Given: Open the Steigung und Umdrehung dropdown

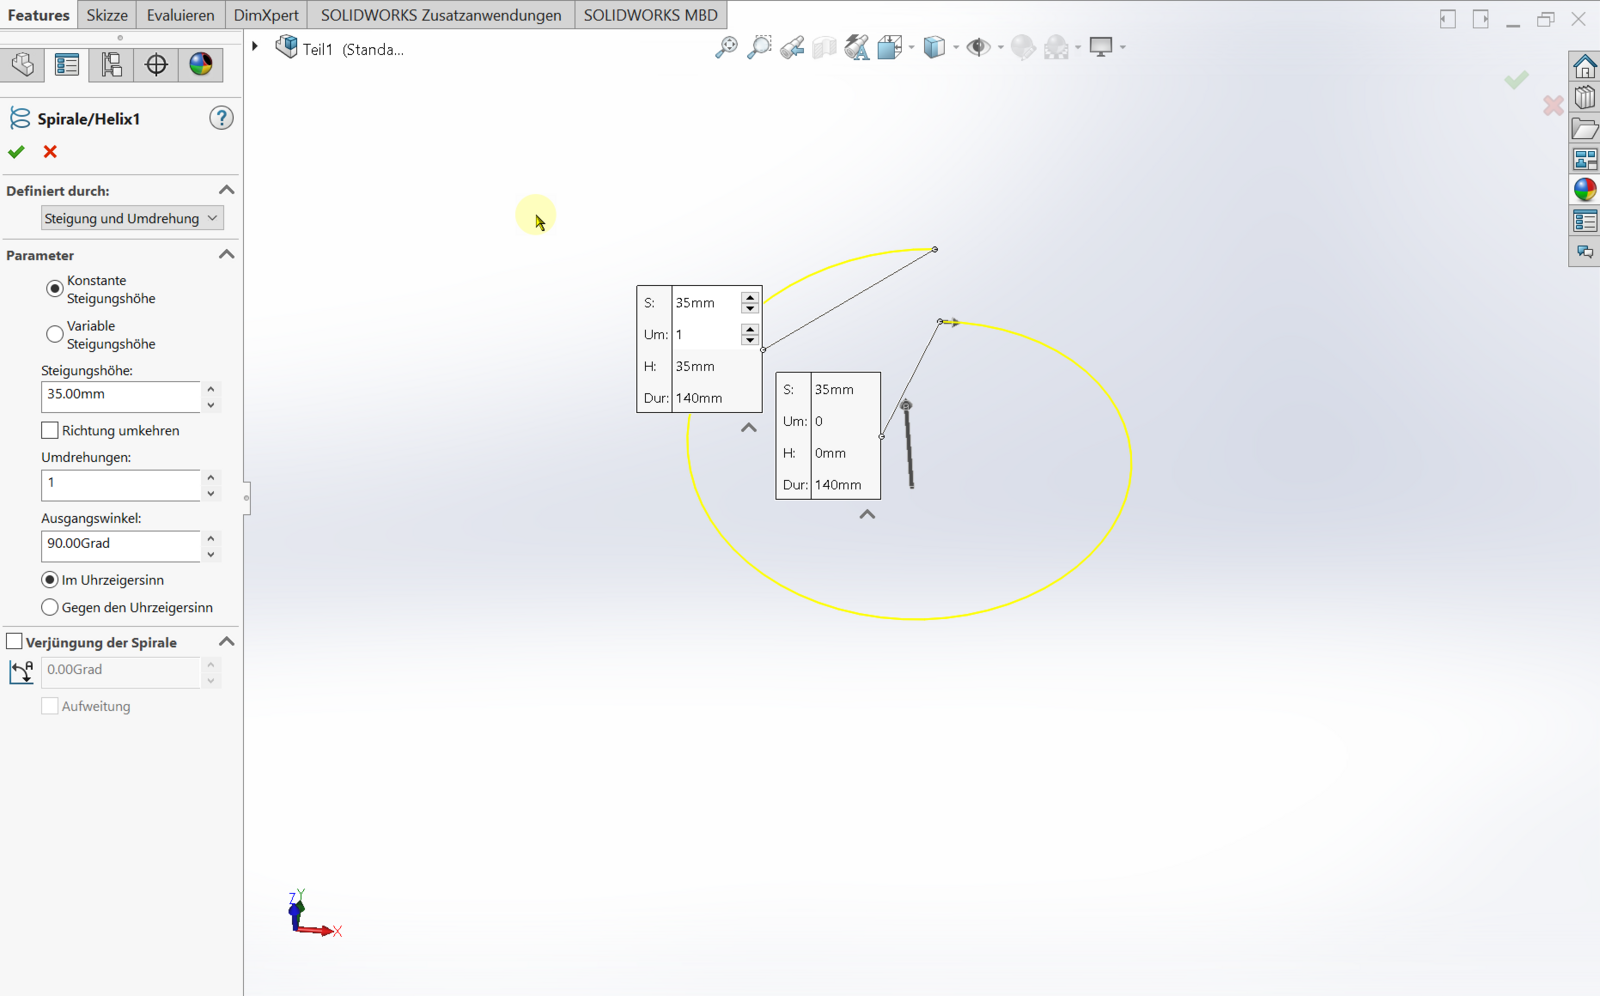Looking at the screenshot, I should [131, 218].
